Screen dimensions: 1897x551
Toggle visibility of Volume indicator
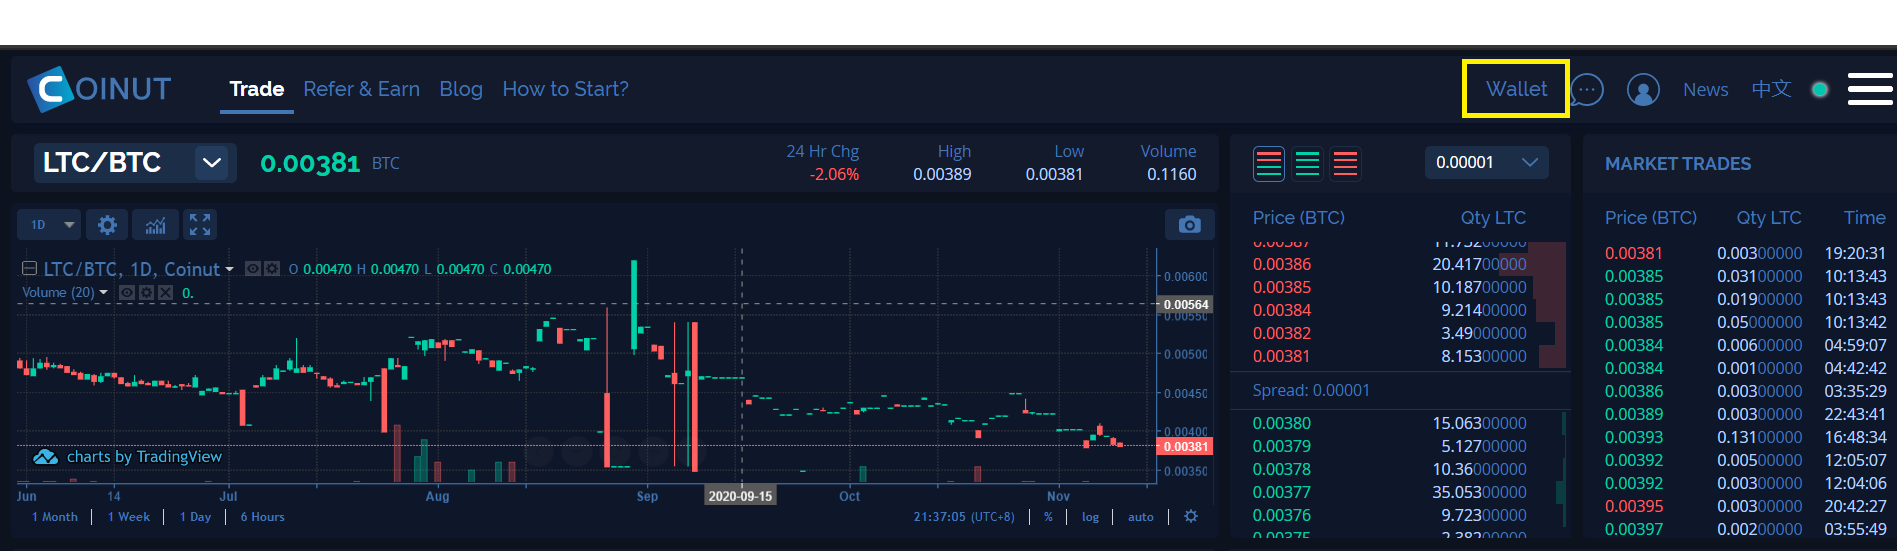pos(127,293)
